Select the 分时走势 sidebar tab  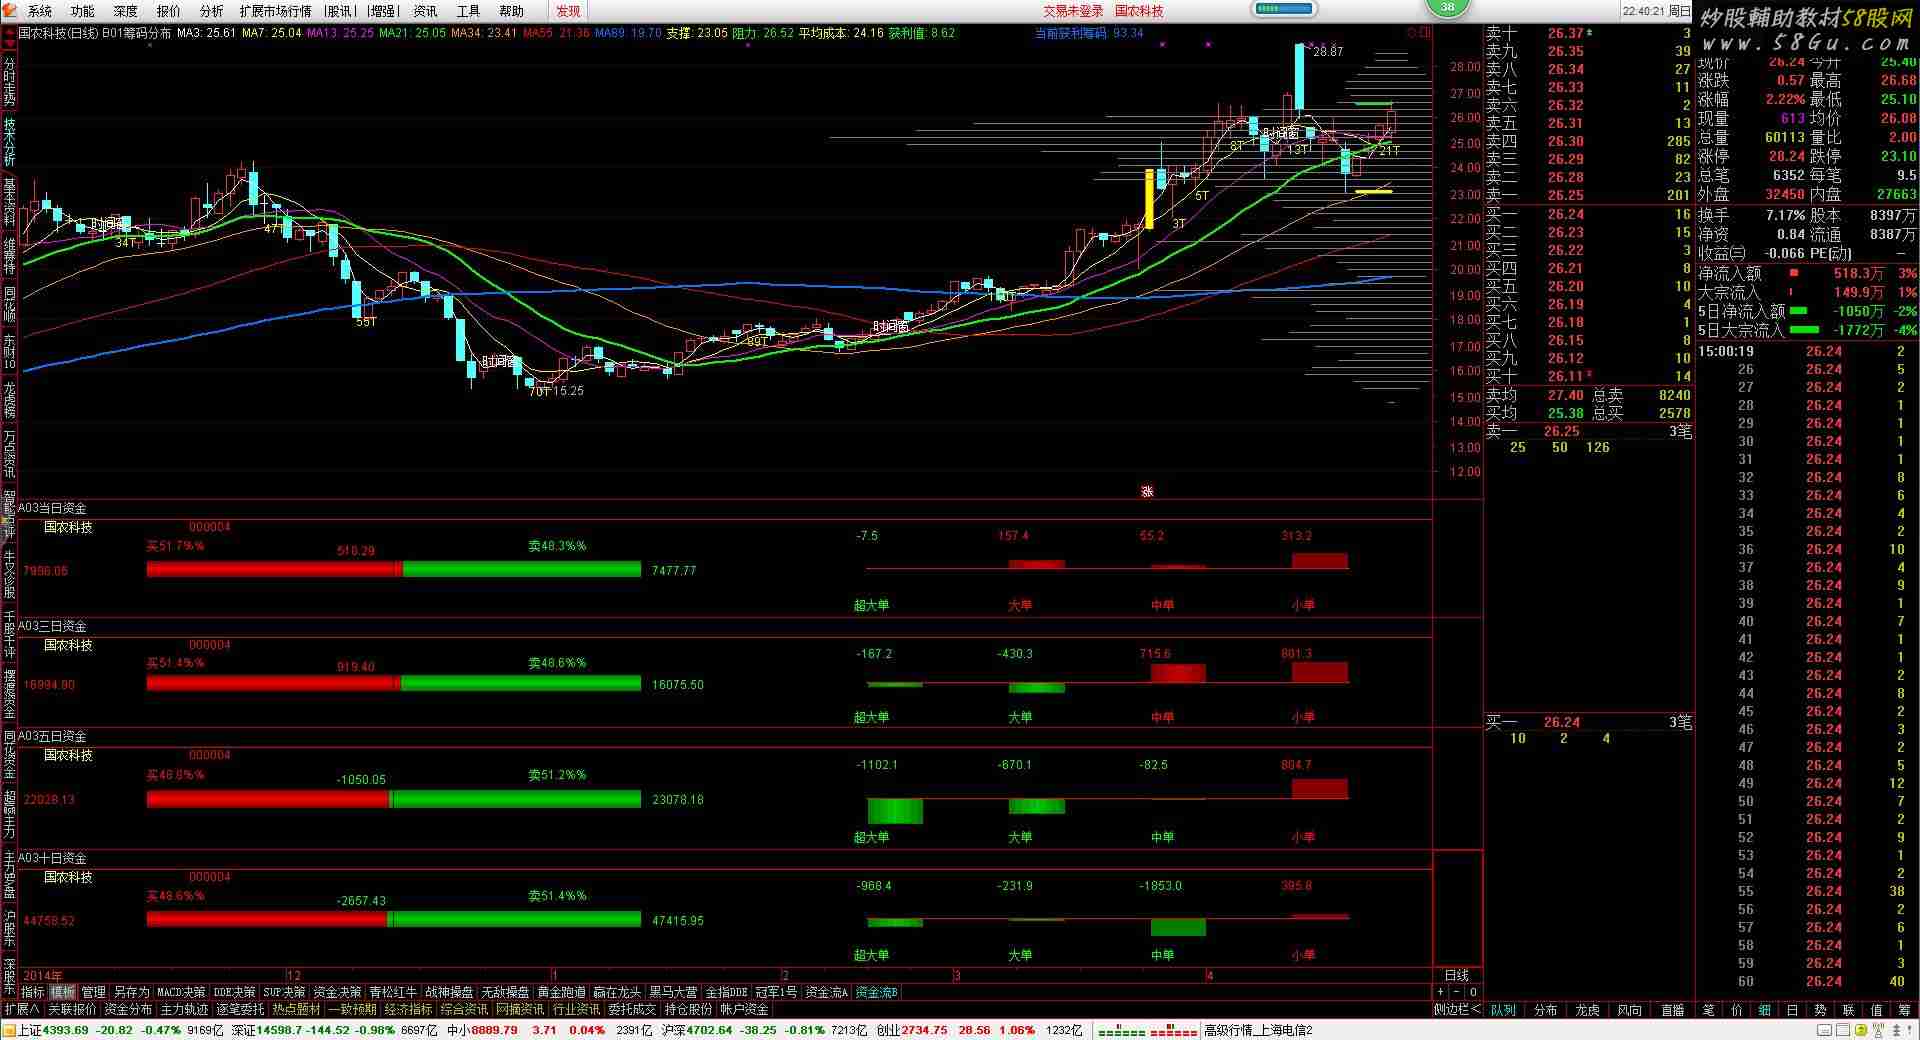click(9, 80)
